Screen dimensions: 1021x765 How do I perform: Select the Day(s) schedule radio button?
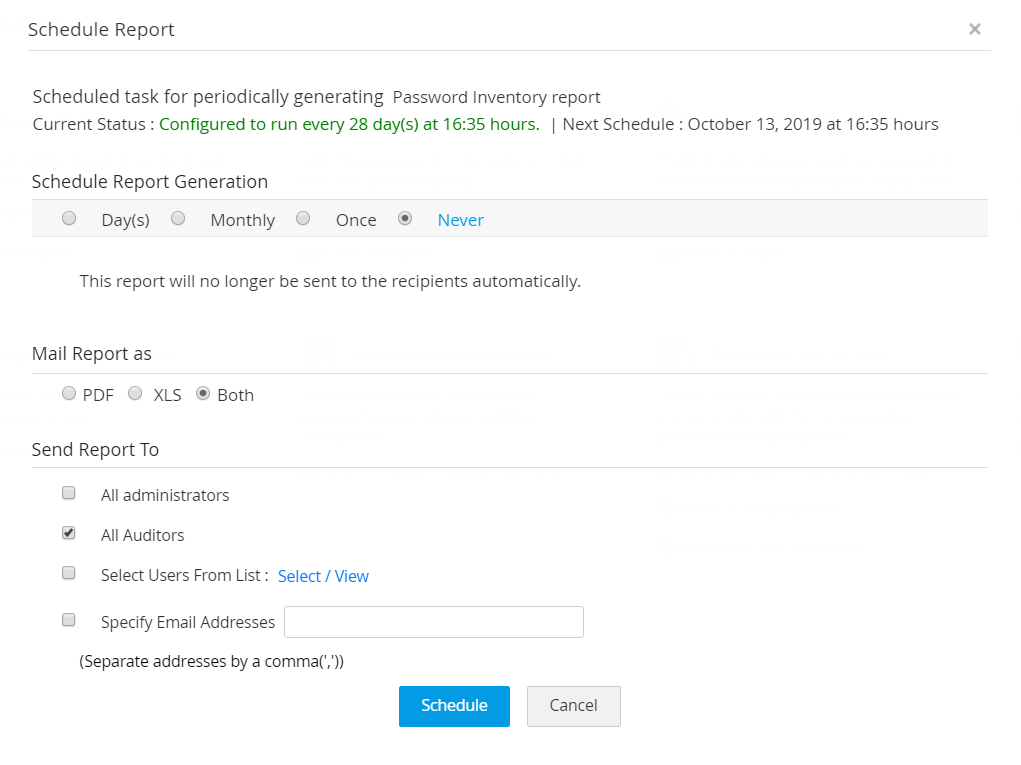tap(69, 218)
